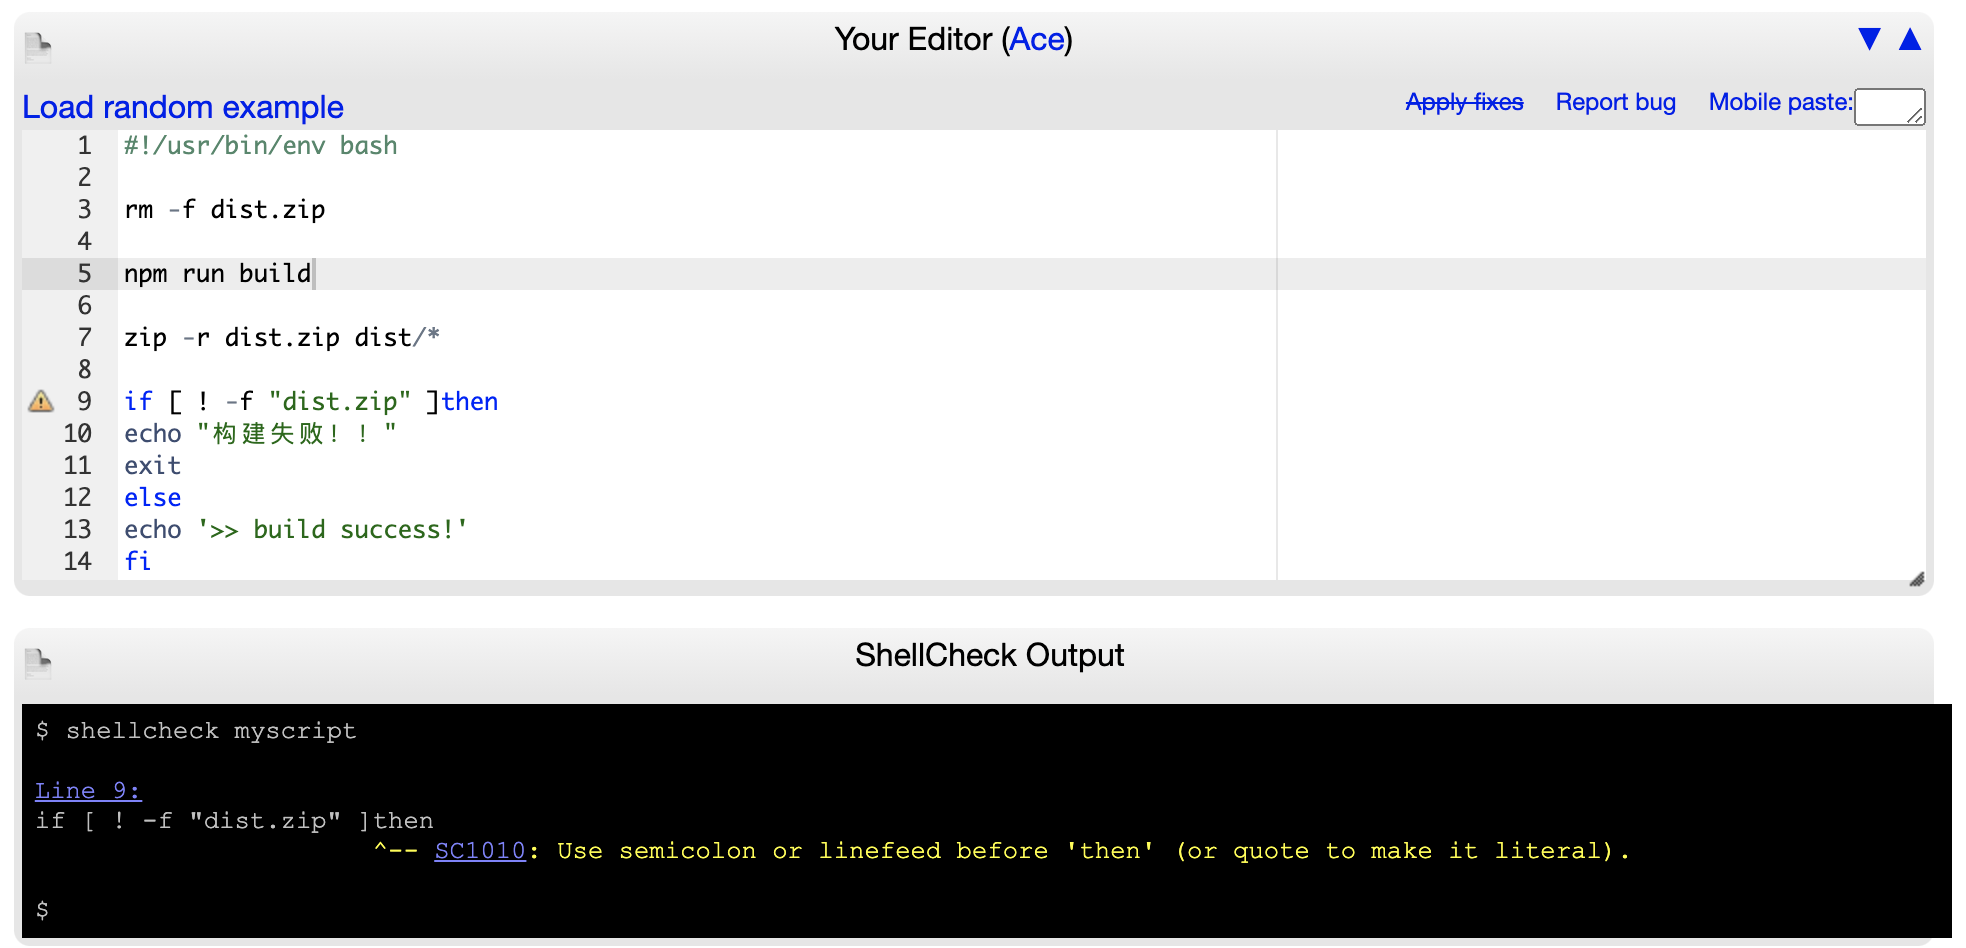Image resolution: width=1966 pixels, height=948 pixels.
Task: Click the 'fi' keyword line
Action: [137, 562]
